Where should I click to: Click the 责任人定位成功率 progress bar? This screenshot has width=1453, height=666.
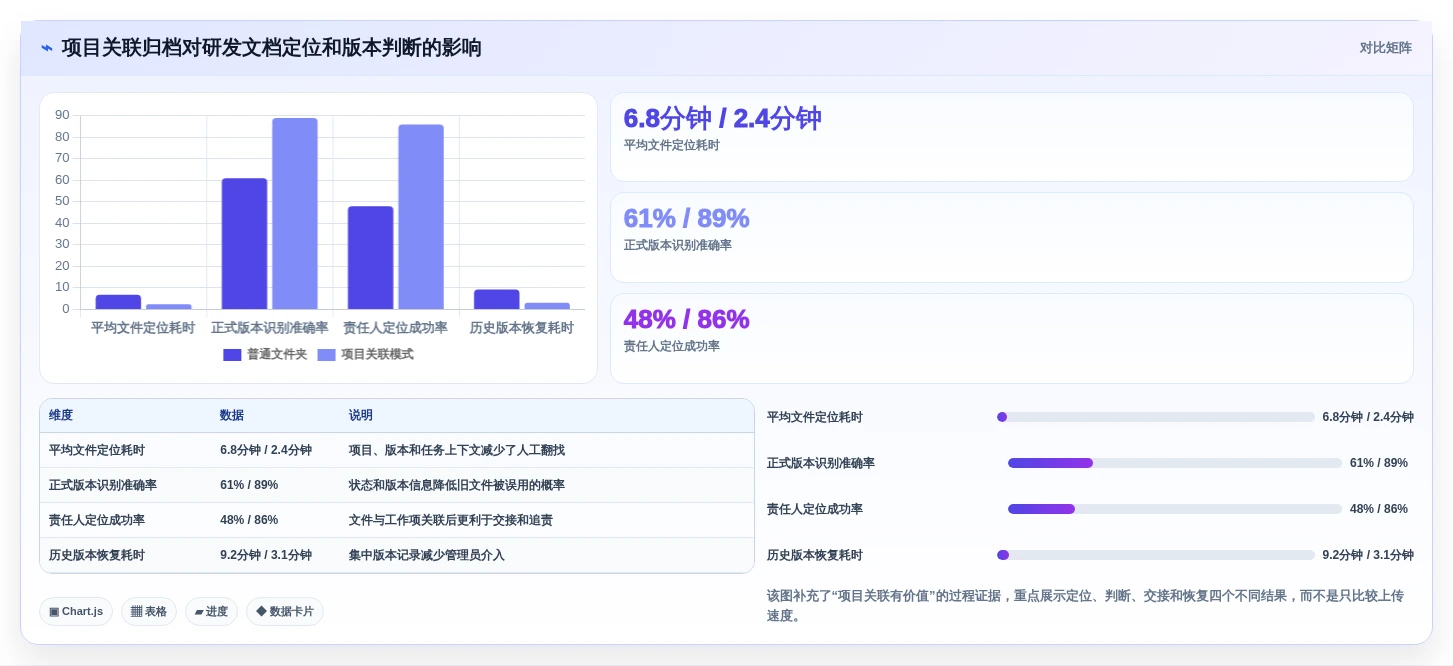click(x=1174, y=509)
